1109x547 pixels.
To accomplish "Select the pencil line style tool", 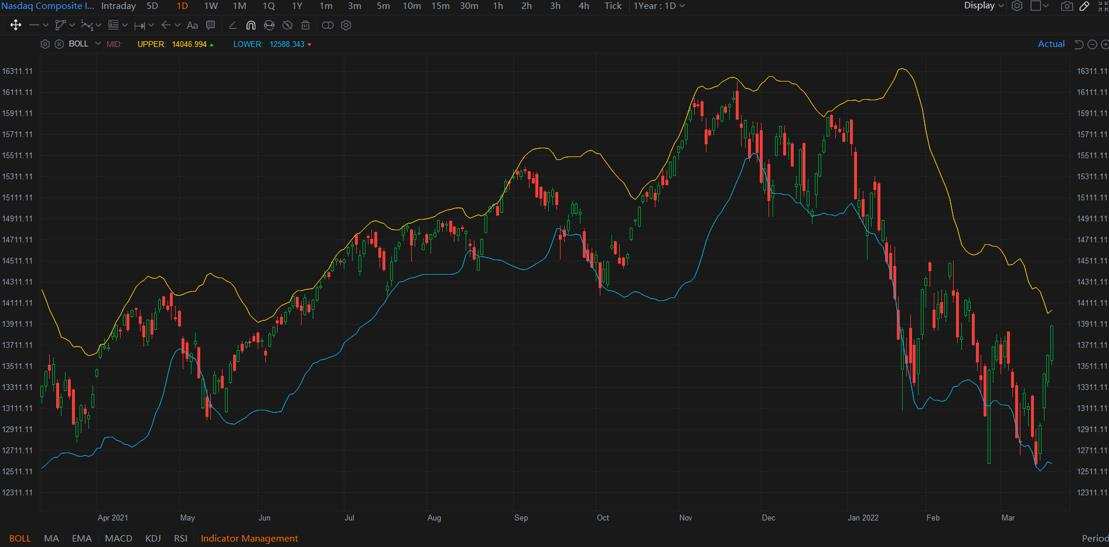I will (x=233, y=25).
